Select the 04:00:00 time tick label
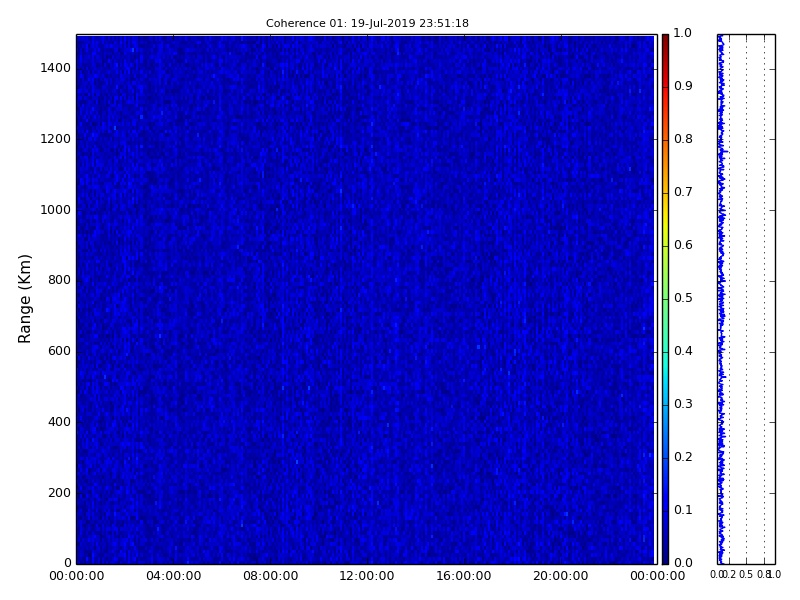Viewport: 800px width, 600px height. coord(173,576)
